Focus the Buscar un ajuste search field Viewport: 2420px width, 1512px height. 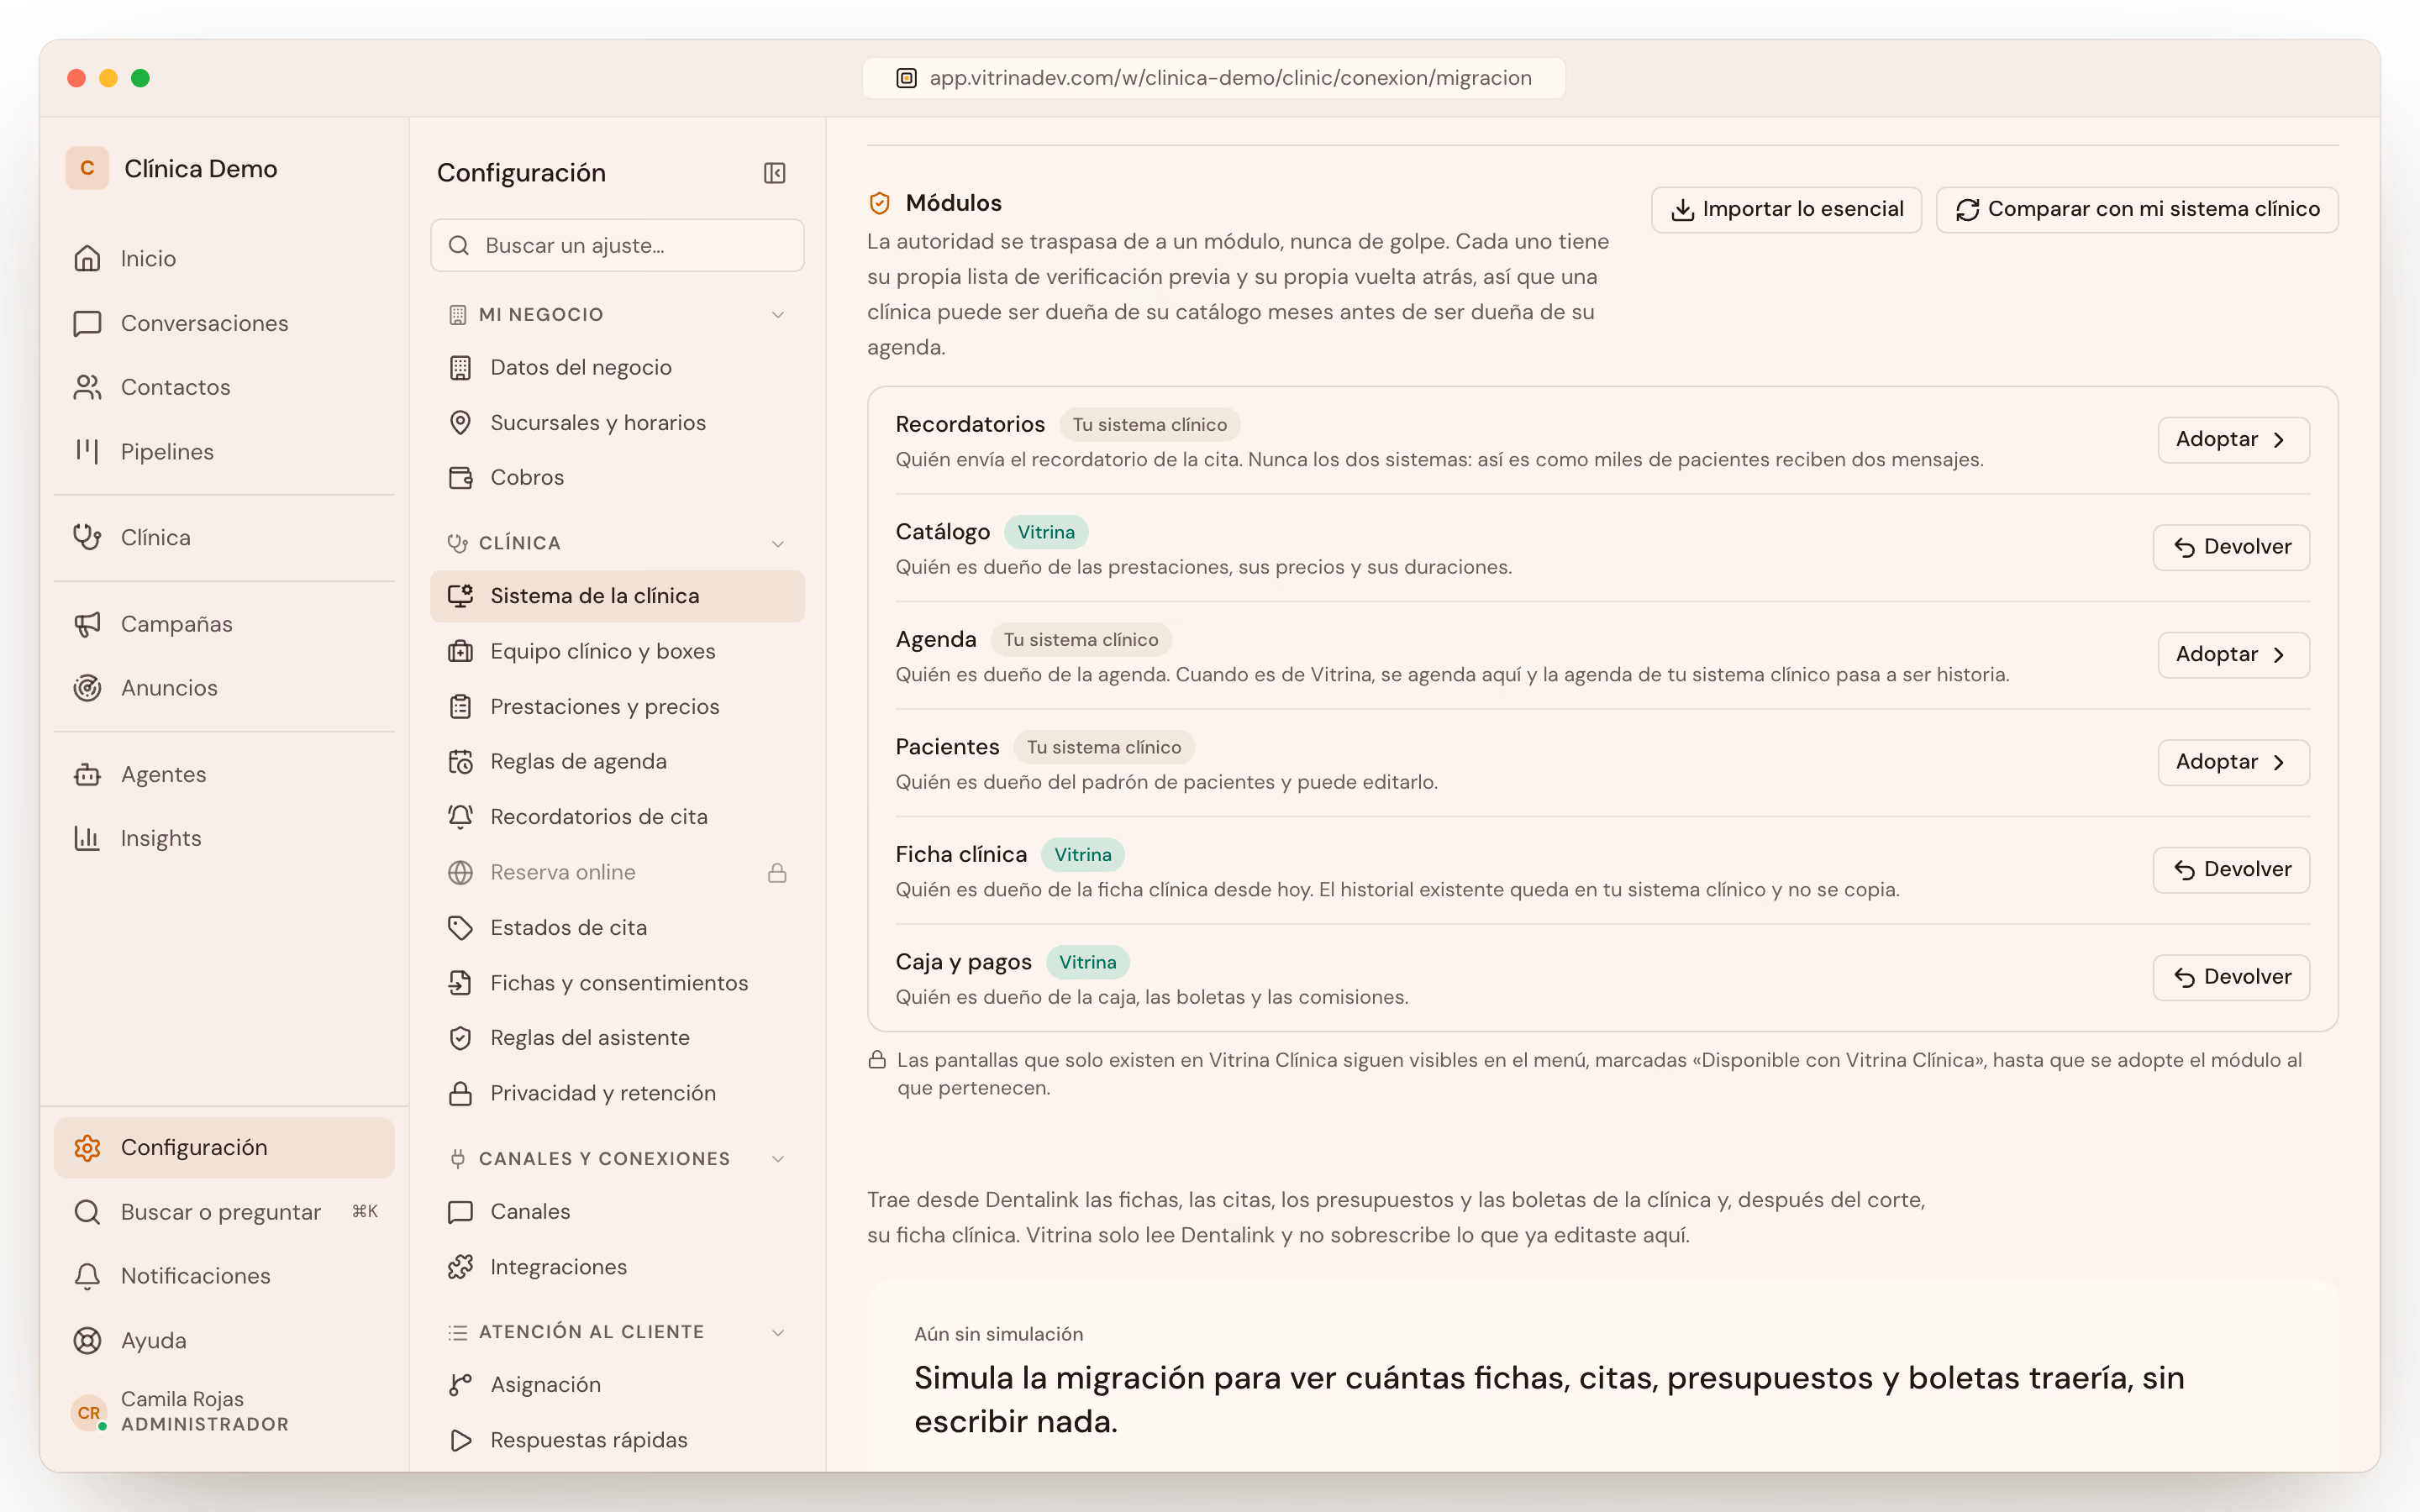(x=617, y=245)
